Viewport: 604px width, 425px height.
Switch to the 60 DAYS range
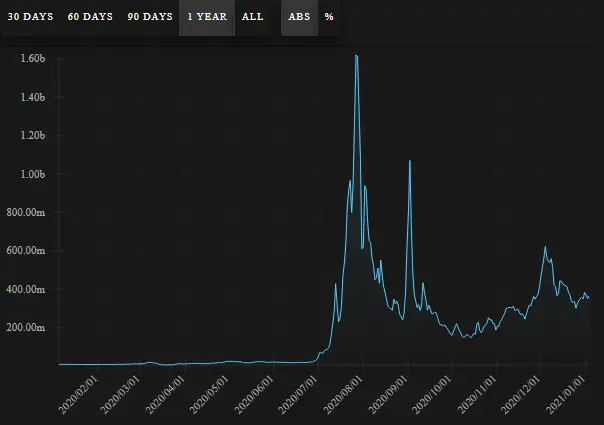[90, 17]
